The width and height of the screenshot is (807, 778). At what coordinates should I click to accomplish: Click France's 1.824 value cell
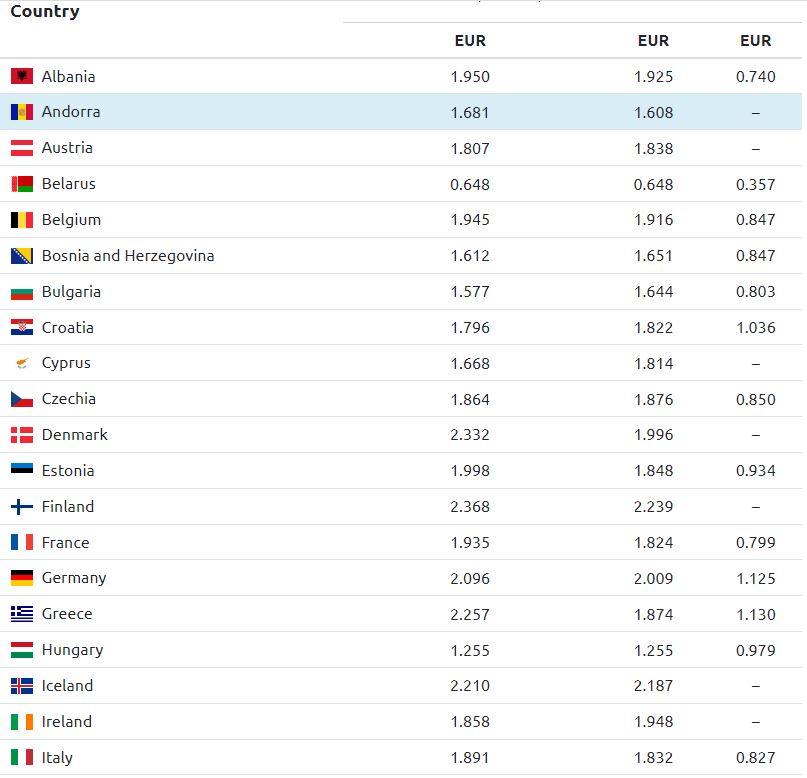(654, 543)
